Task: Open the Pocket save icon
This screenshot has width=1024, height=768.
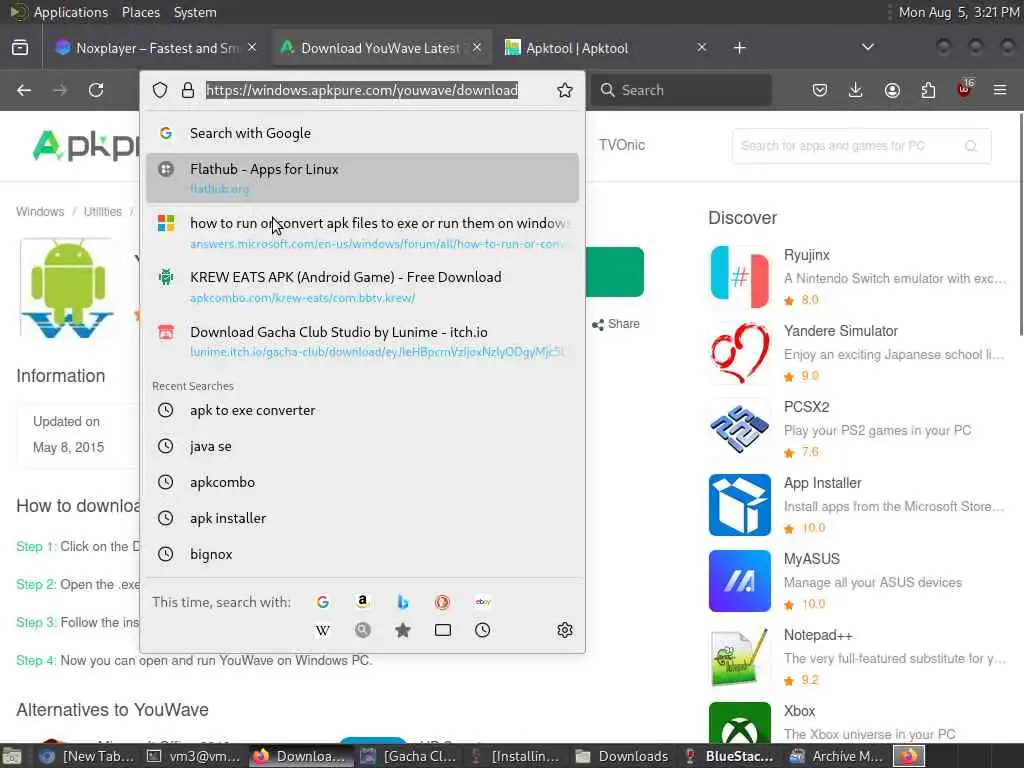Action: click(820, 90)
